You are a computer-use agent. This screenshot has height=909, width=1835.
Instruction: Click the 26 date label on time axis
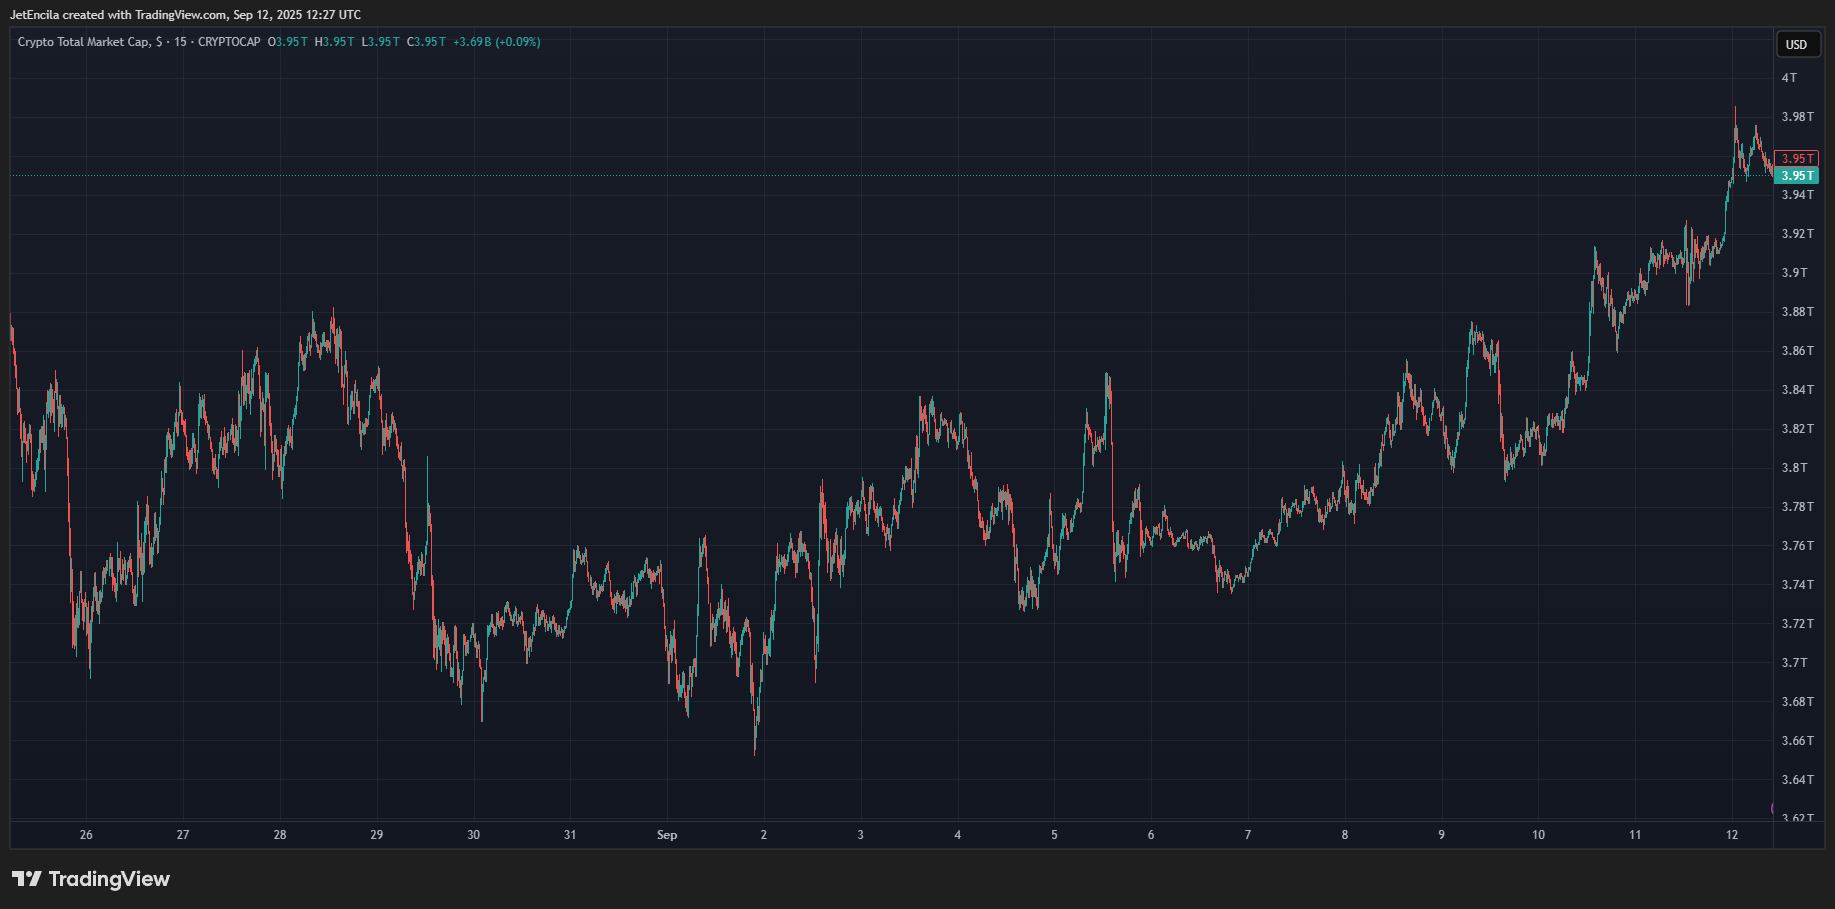point(86,835)
